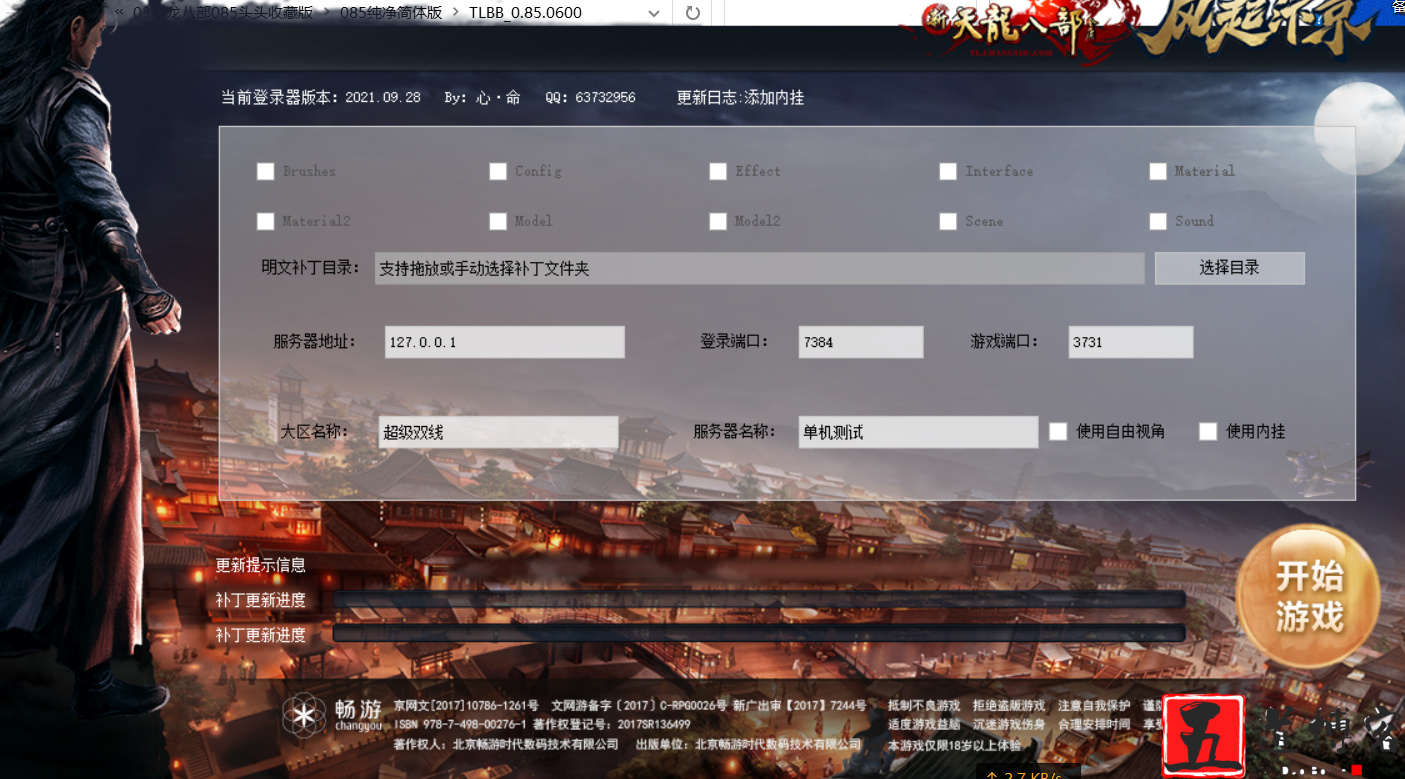Click the lower 补丁更新进度 progress bar
This screenshot has height=779, width=1405.
tap(759, 634)
